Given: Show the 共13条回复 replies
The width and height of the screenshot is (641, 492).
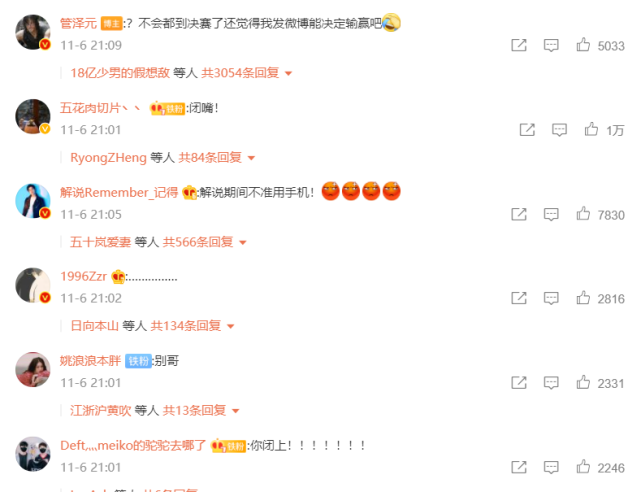Looking at the screenshot, I should (x=201, y=411).
